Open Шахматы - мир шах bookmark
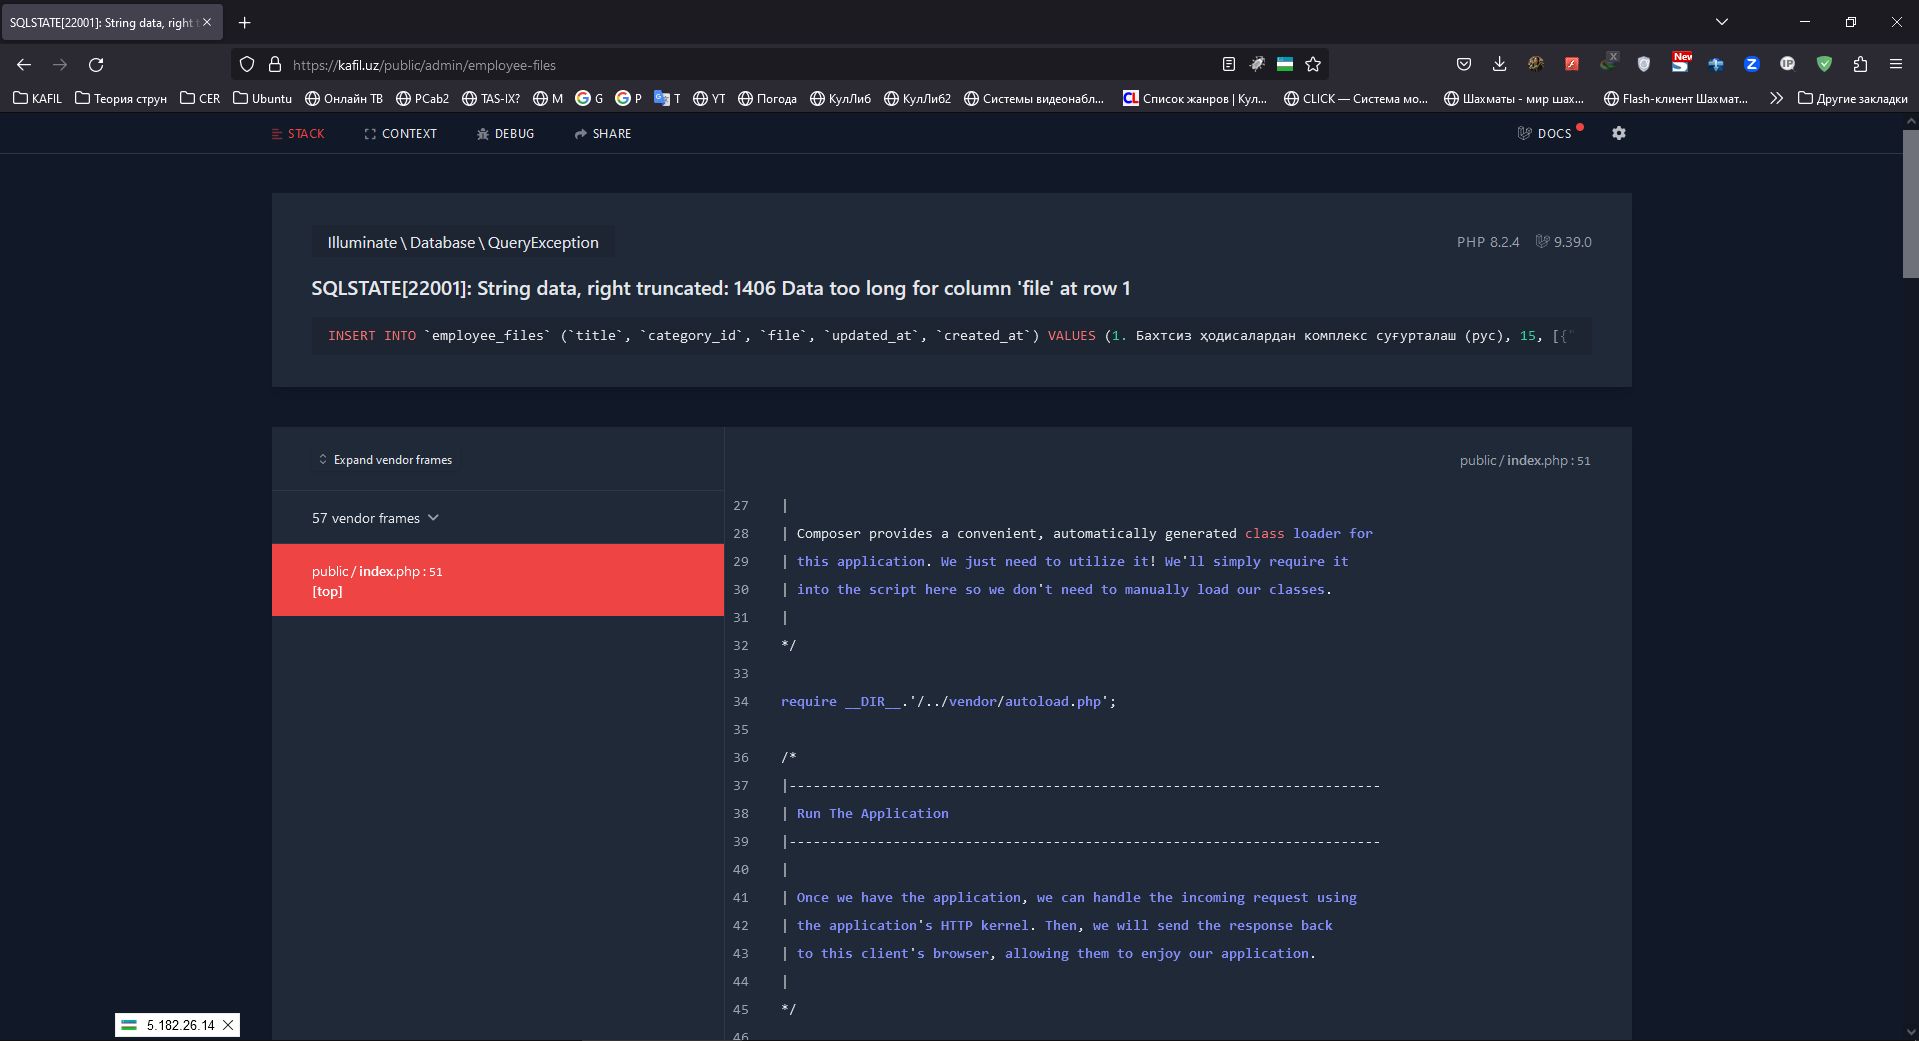 [x=1514, y=98]
